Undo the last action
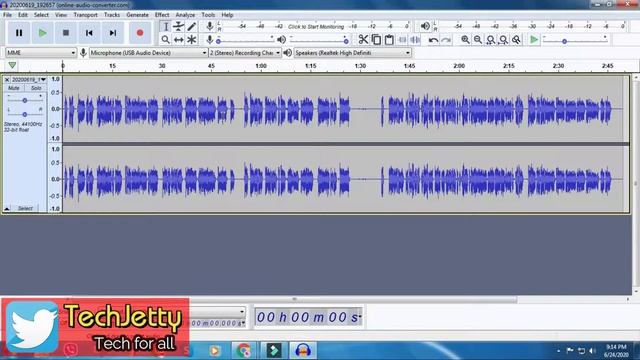640x360 pixels. (433, 40)
